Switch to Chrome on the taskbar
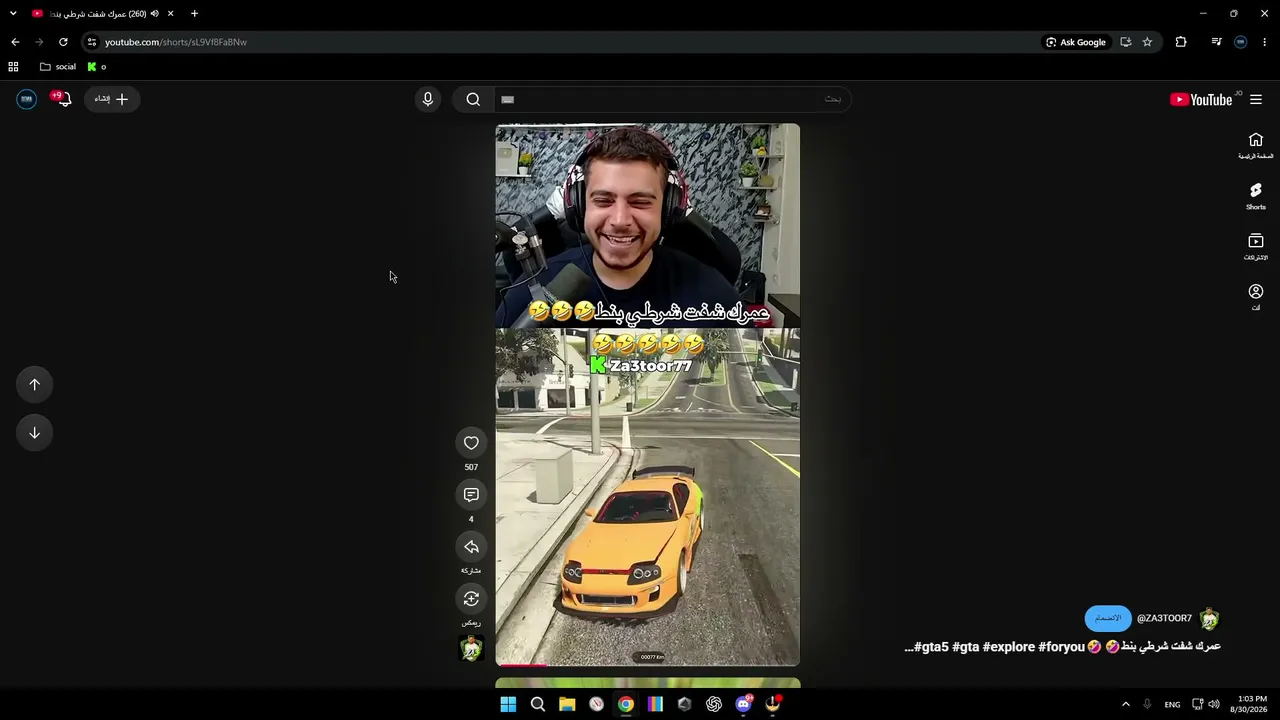The width and height of the screenshot is (1280, 720). coord(625,704)
